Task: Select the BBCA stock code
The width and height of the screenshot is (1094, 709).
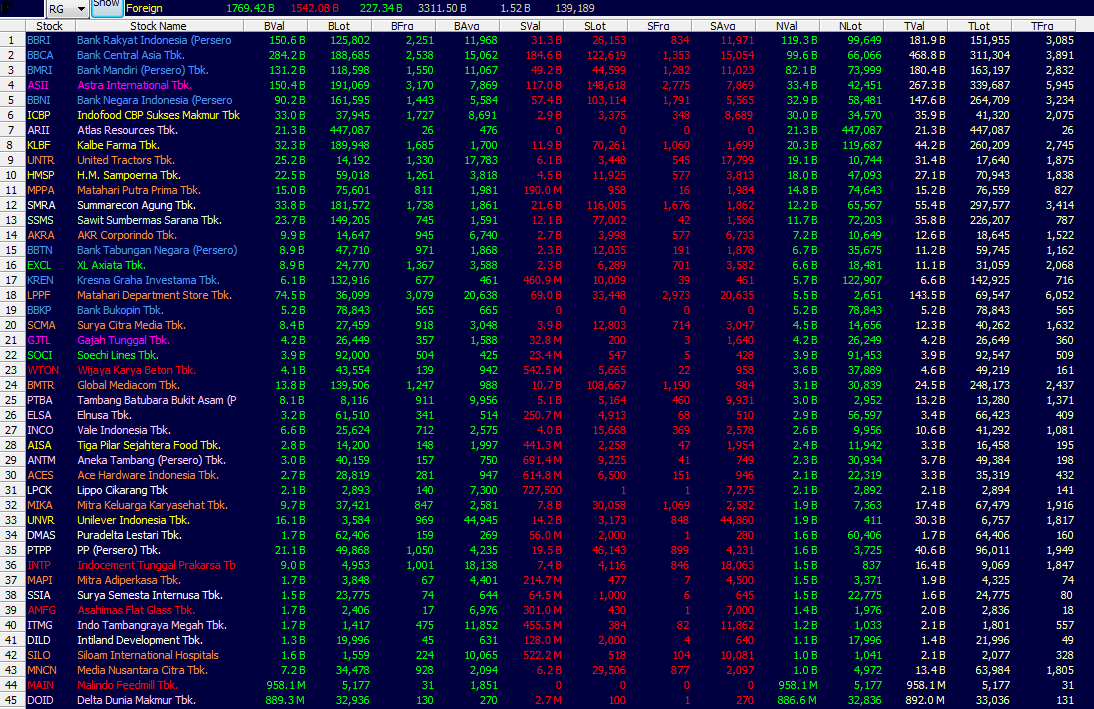Action: tap(40, 55)
